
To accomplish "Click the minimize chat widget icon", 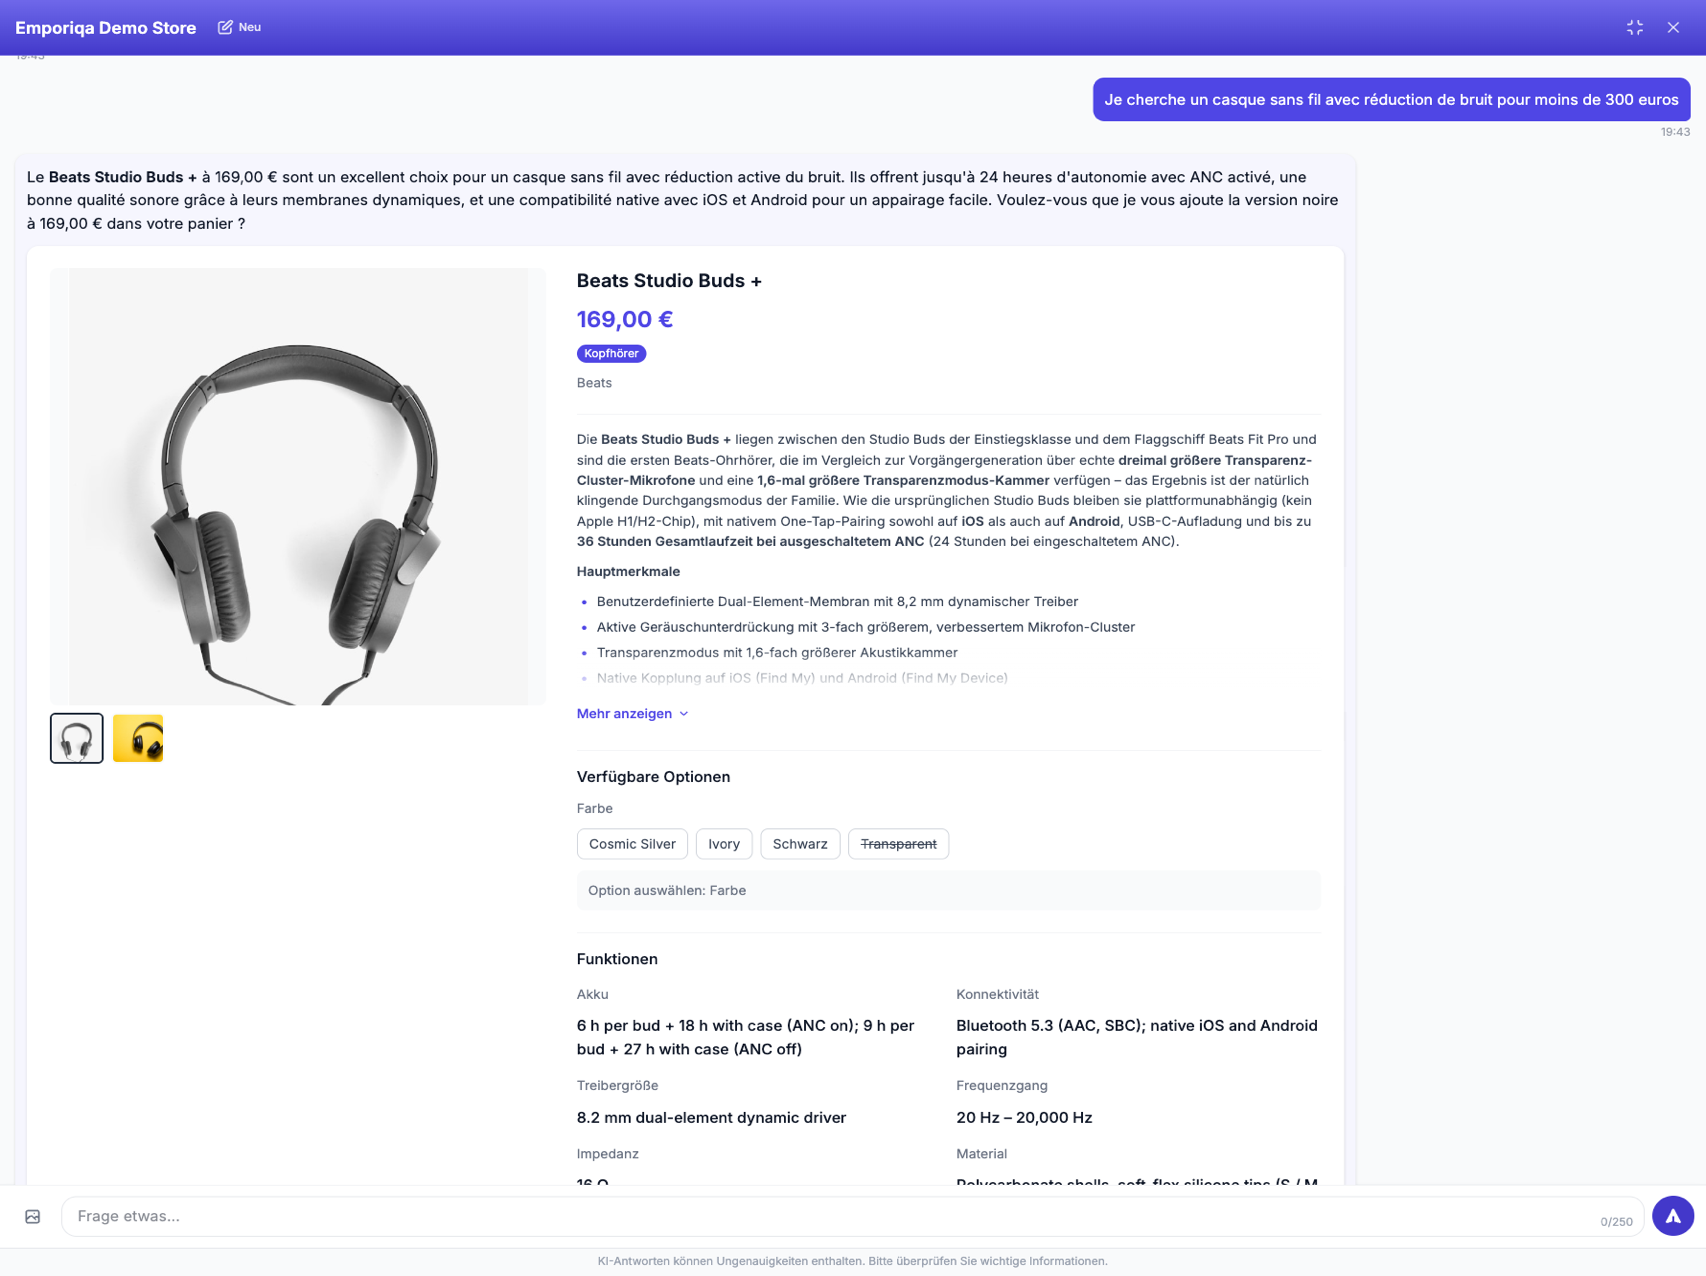I will [1634, 27].
